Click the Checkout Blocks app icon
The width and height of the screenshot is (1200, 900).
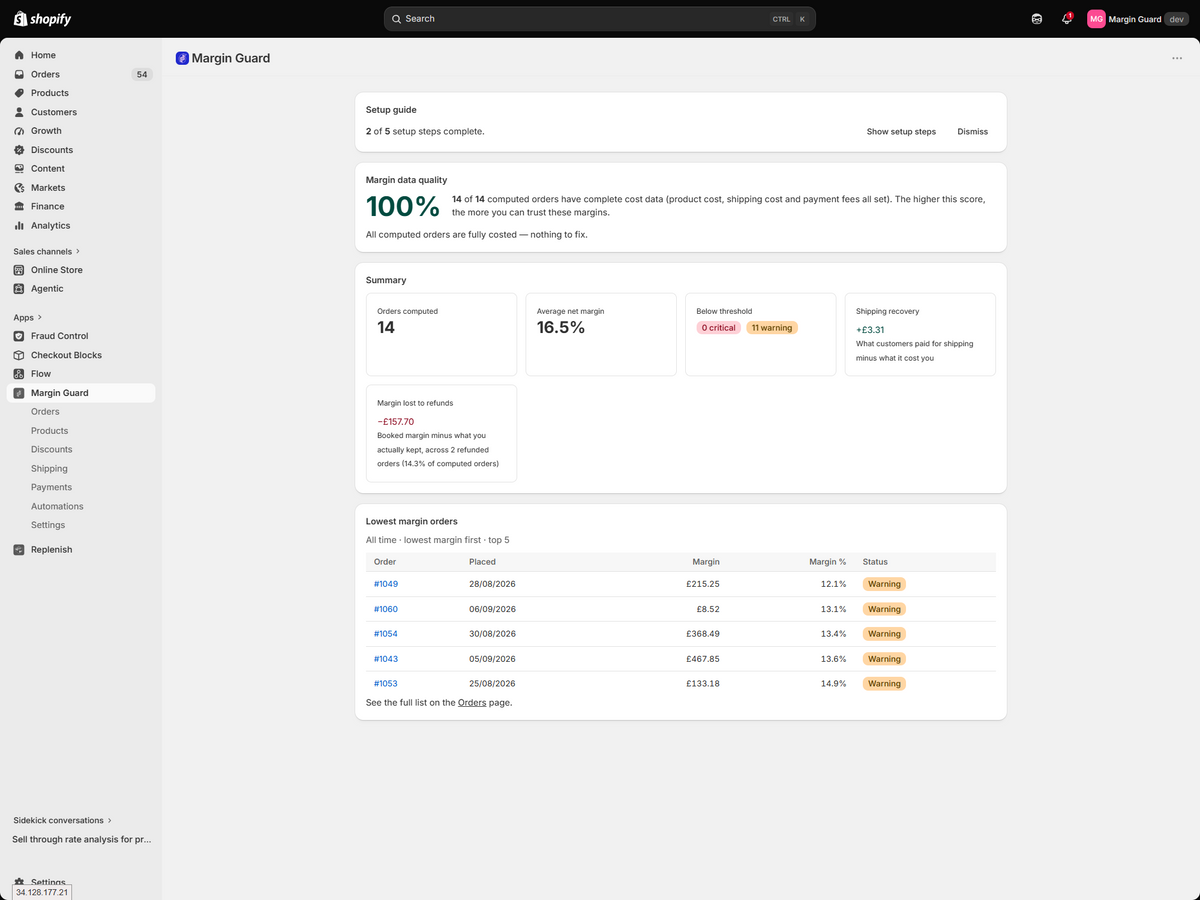[19, 355]
